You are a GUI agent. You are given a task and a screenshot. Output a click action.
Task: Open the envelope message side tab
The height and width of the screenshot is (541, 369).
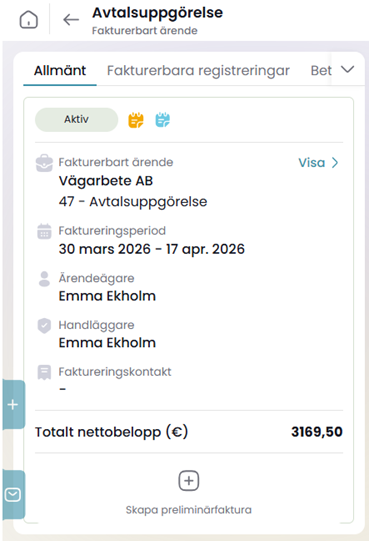coord(13,495)
